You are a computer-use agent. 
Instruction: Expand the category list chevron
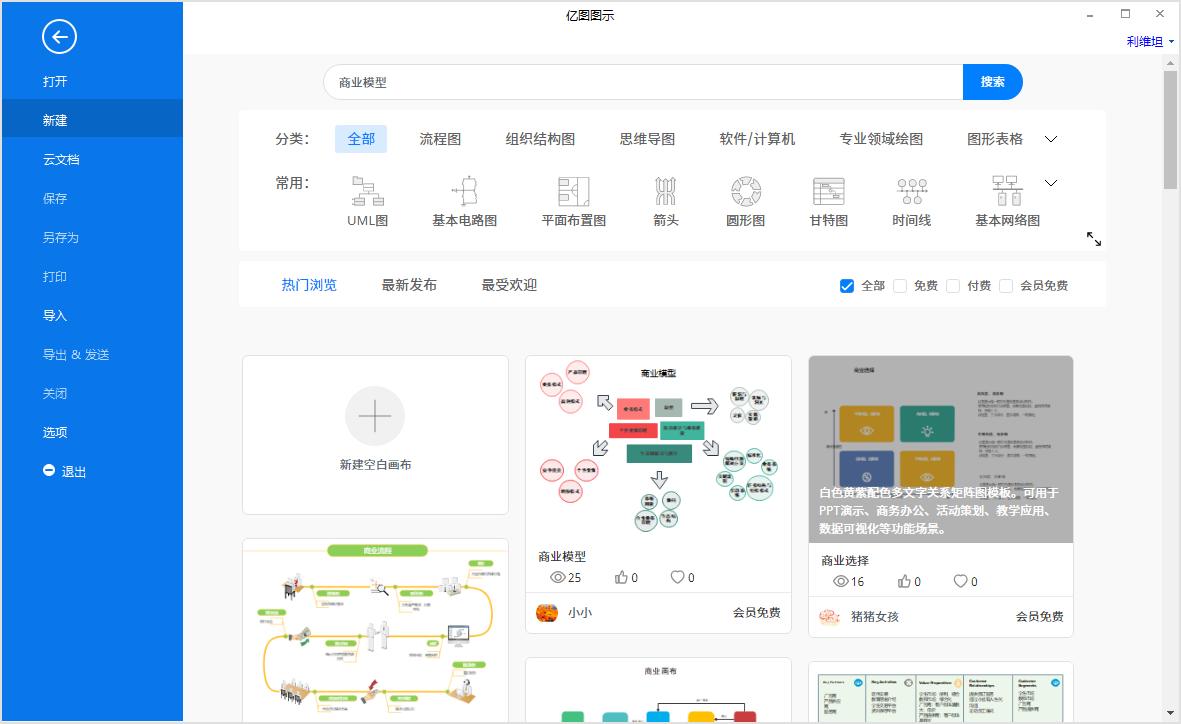click(x=1050, y=139)
